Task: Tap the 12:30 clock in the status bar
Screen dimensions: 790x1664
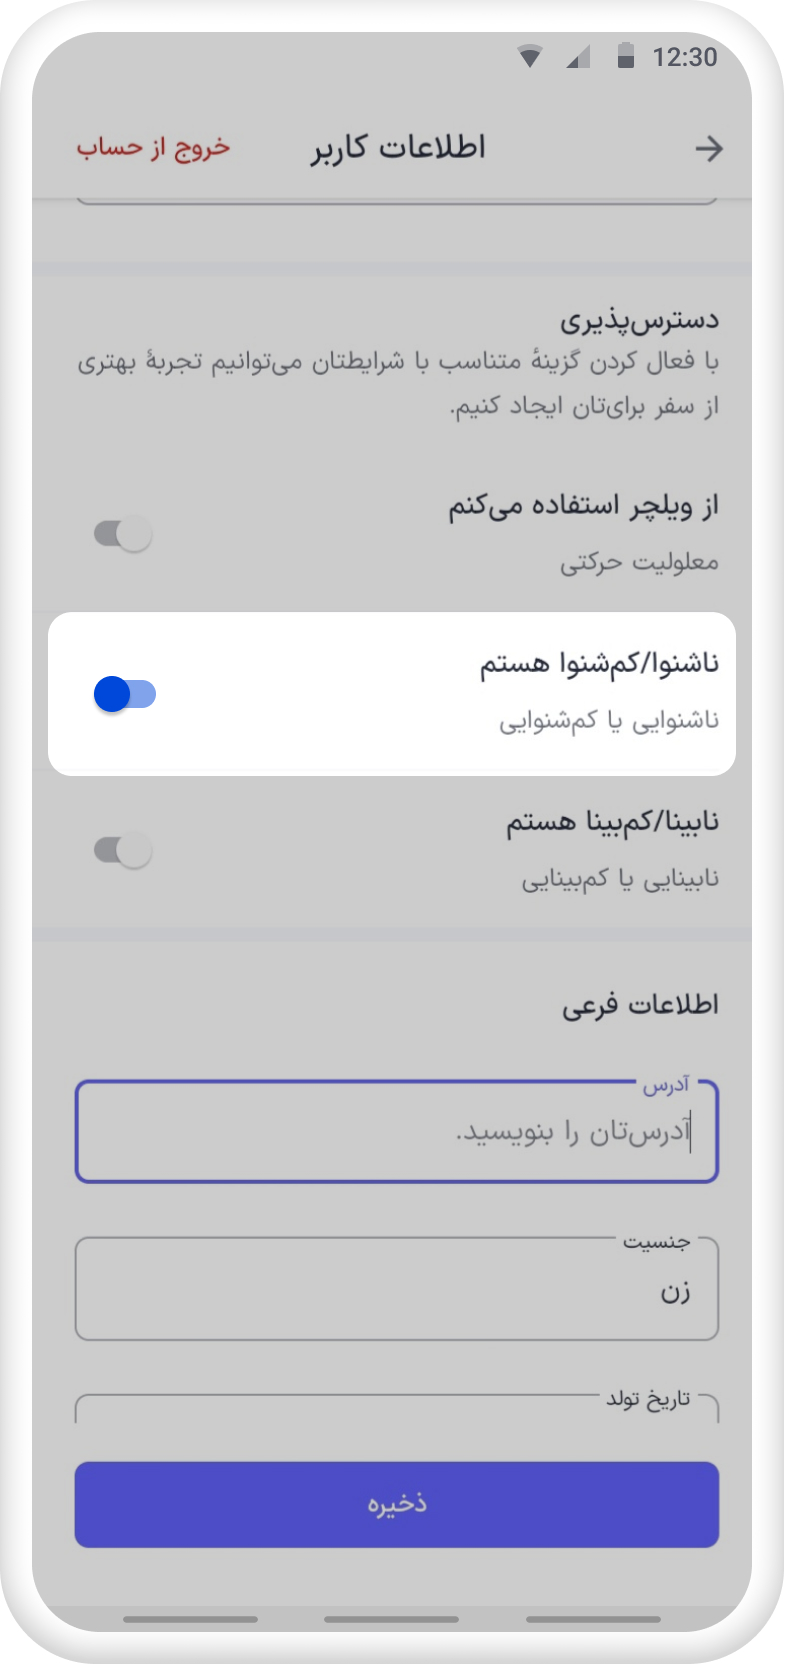Action: [685, 57]
